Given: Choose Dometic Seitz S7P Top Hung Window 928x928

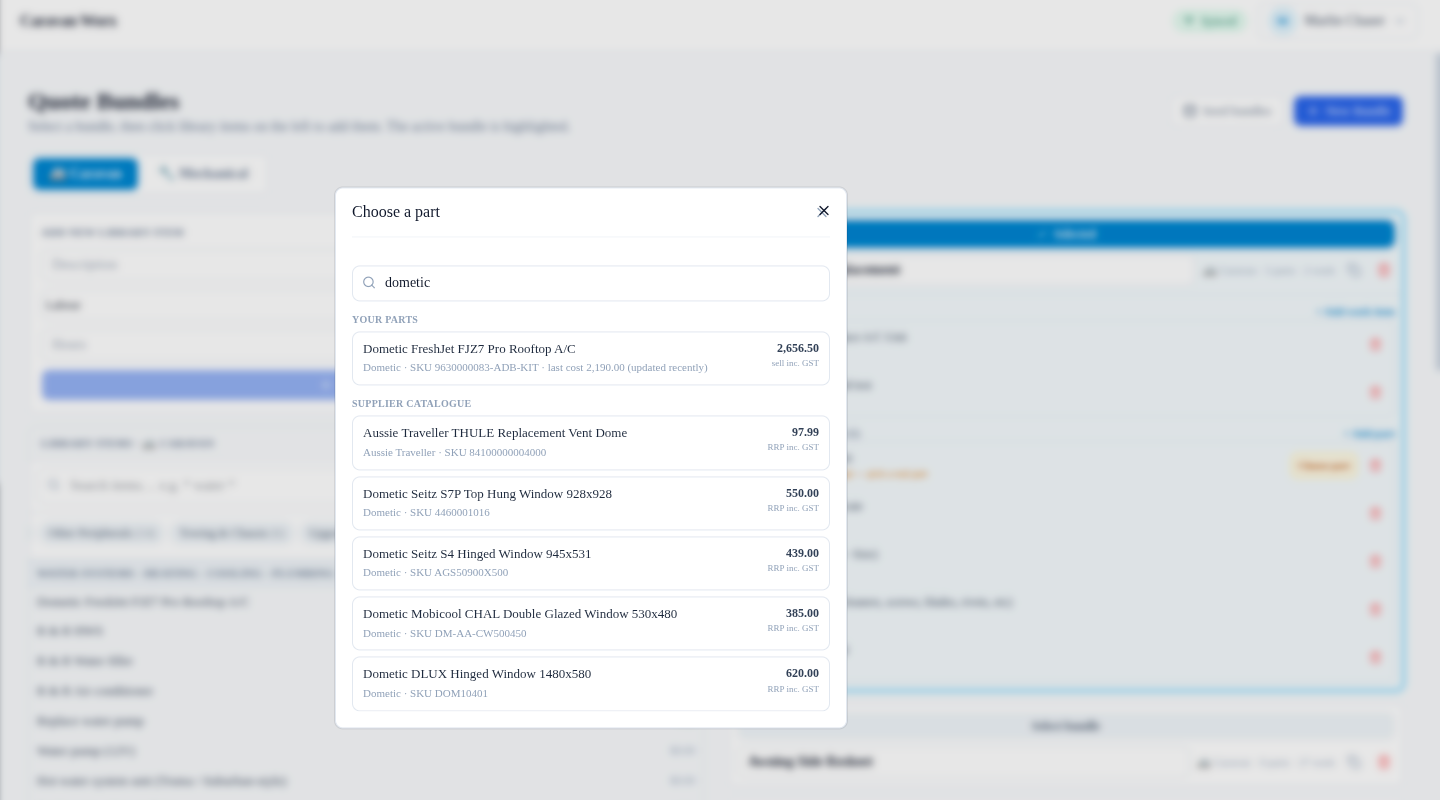Looking at the screenshot, I should click(591, 503).
